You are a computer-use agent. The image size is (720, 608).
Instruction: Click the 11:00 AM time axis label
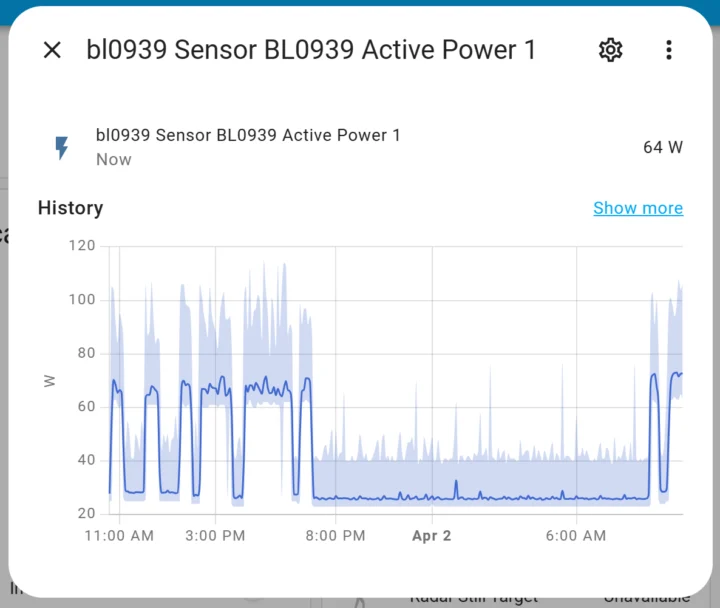tap(119, 536)
